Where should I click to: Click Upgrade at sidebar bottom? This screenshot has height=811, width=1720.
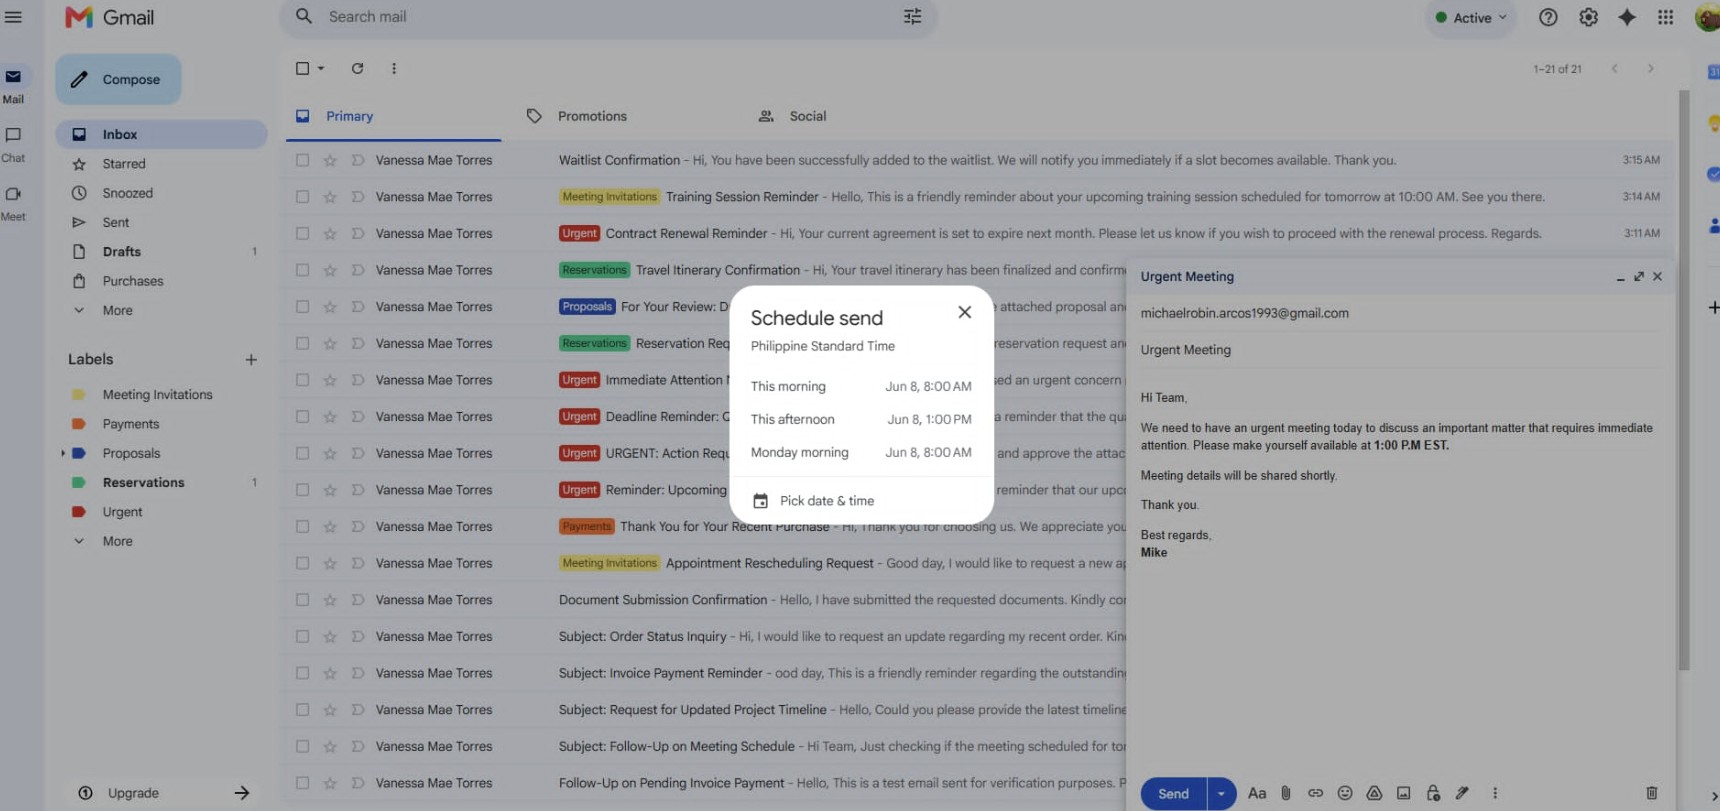(133, 793)
